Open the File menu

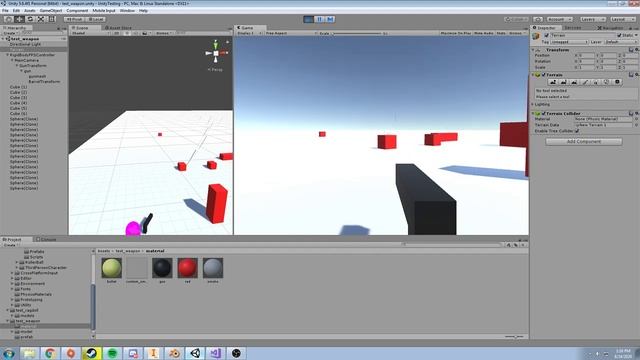point(5,11)
